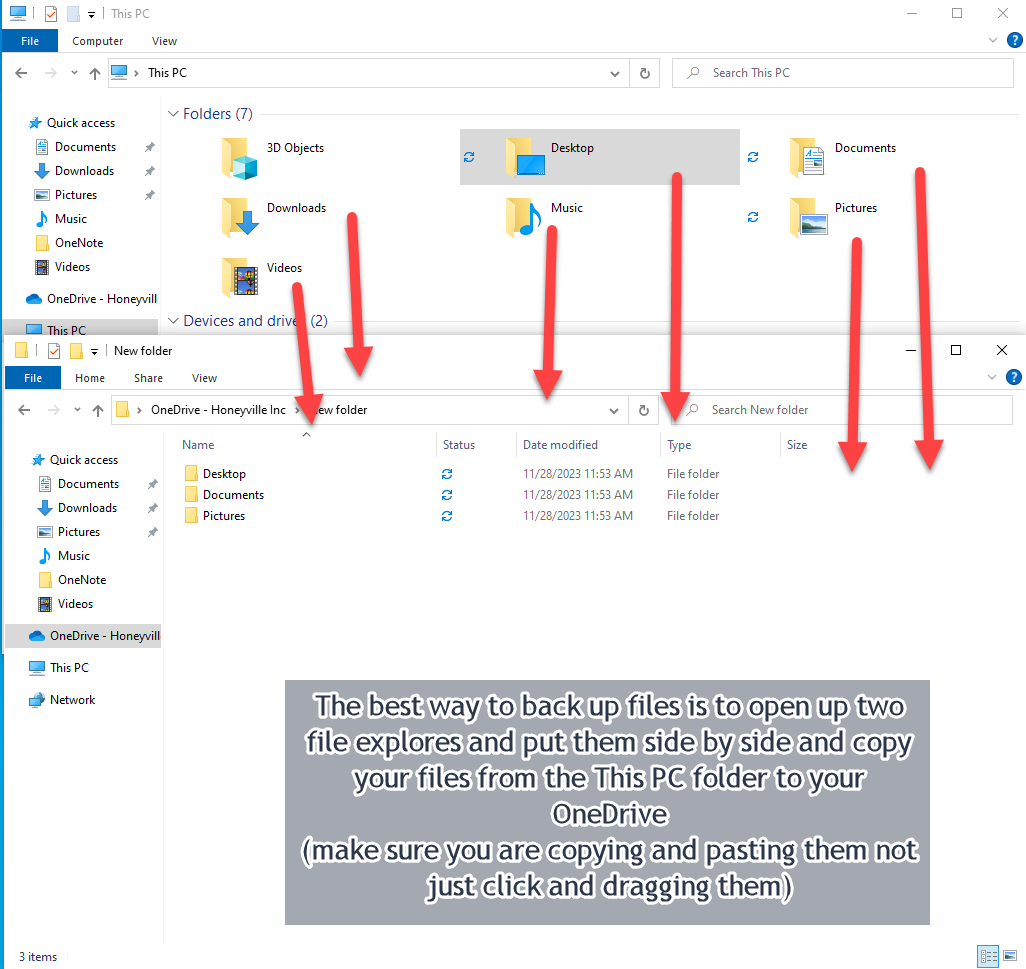Image resolution: width=1026 pixels, height=969 pixels.
Task: Open OneNote in the lower window Quick access
Action: pyautogui.click(x=73, y=580)
